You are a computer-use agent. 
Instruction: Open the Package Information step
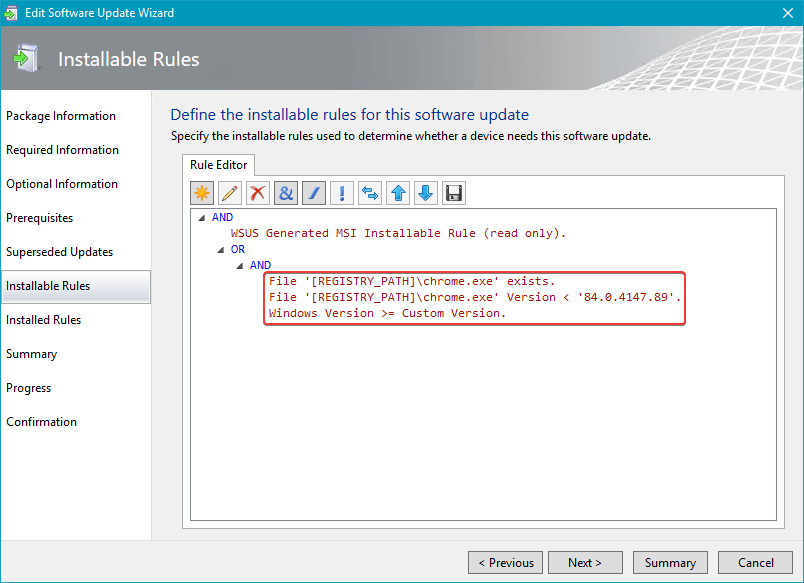pyautogui.click(x=61, y=116)
